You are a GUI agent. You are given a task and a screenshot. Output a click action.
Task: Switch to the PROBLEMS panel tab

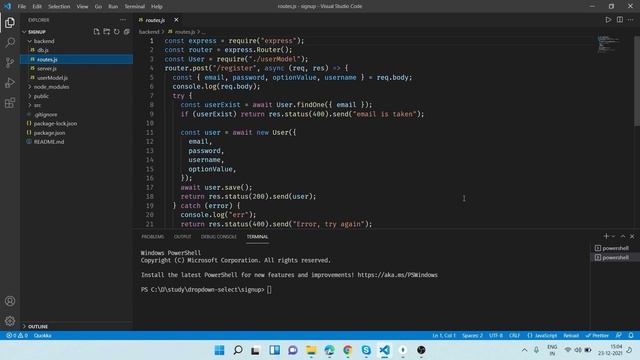coord(153,237)
